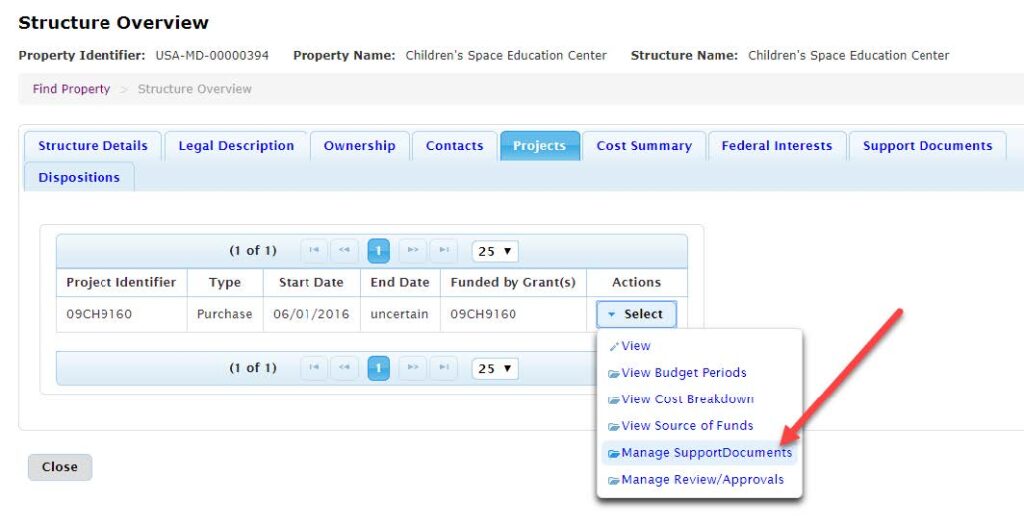Screen dimensions: 1024x526
Task: Click page 1 button in top paginator
Action: 379,250
